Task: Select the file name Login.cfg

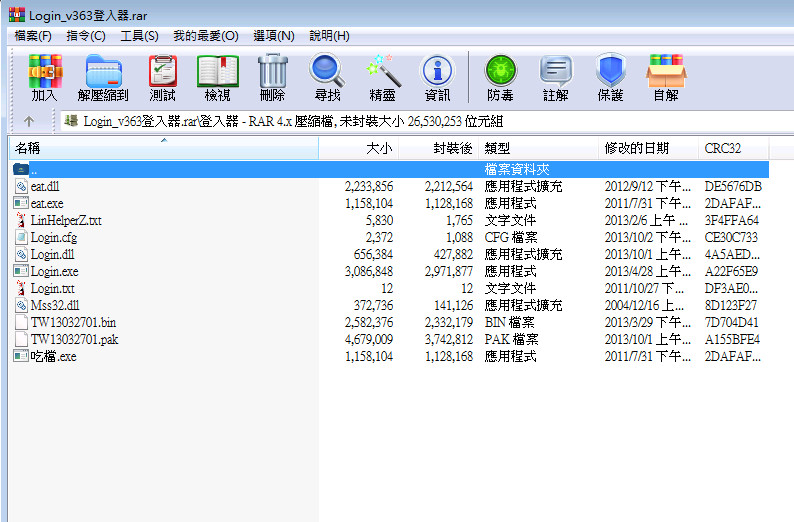Action: click(x=54, y=237)
